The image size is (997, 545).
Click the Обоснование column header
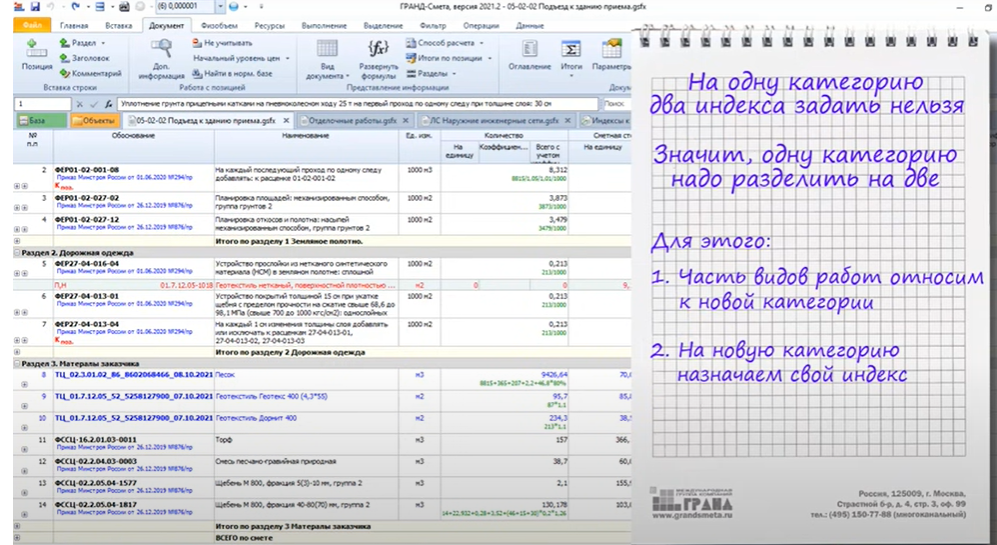click(x=134, y=135)
